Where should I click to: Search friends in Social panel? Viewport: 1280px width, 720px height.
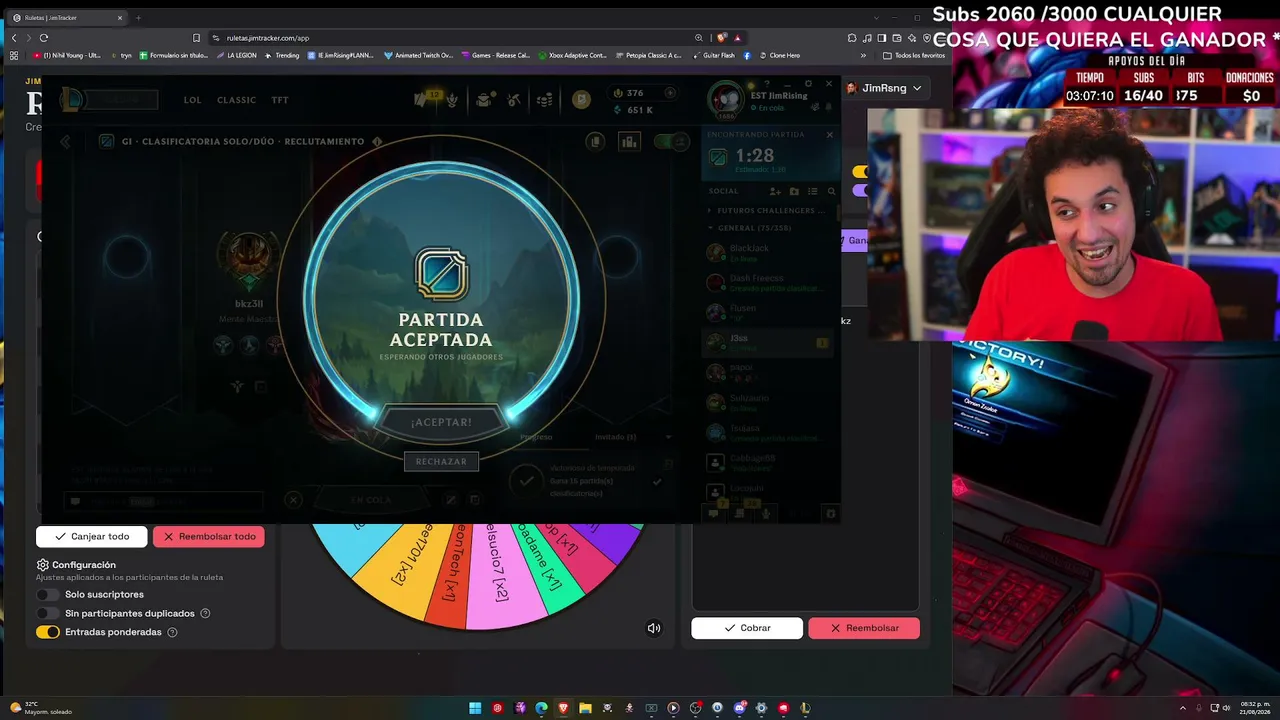(831, 191)
